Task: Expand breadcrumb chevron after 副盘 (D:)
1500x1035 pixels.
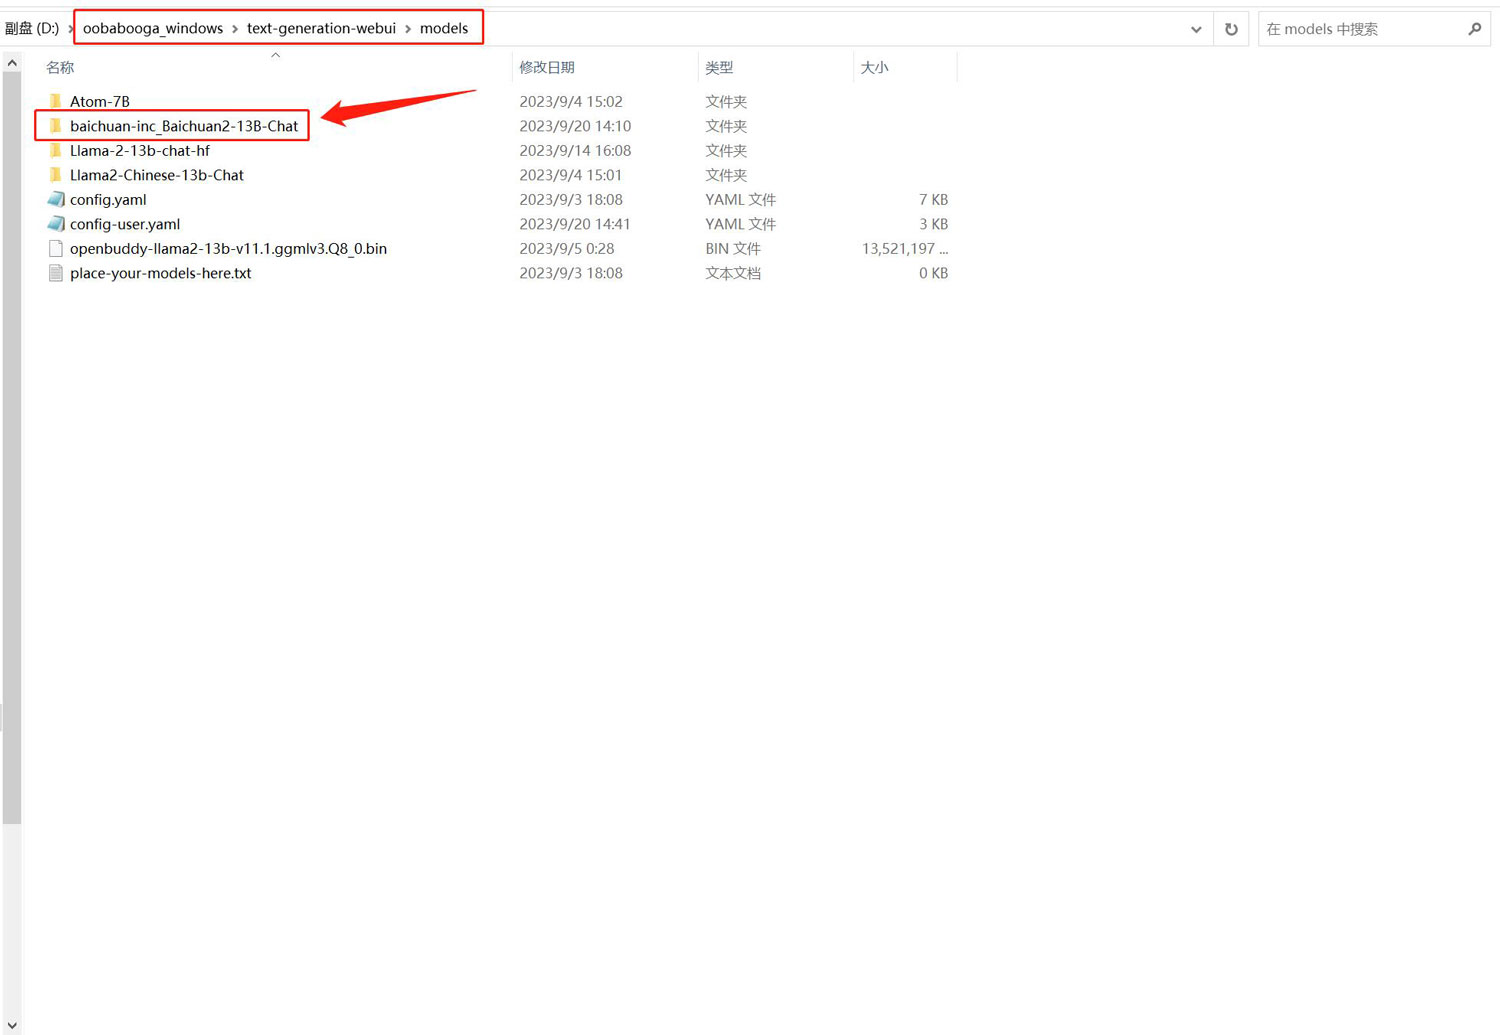Action: [x=71, y=29]
